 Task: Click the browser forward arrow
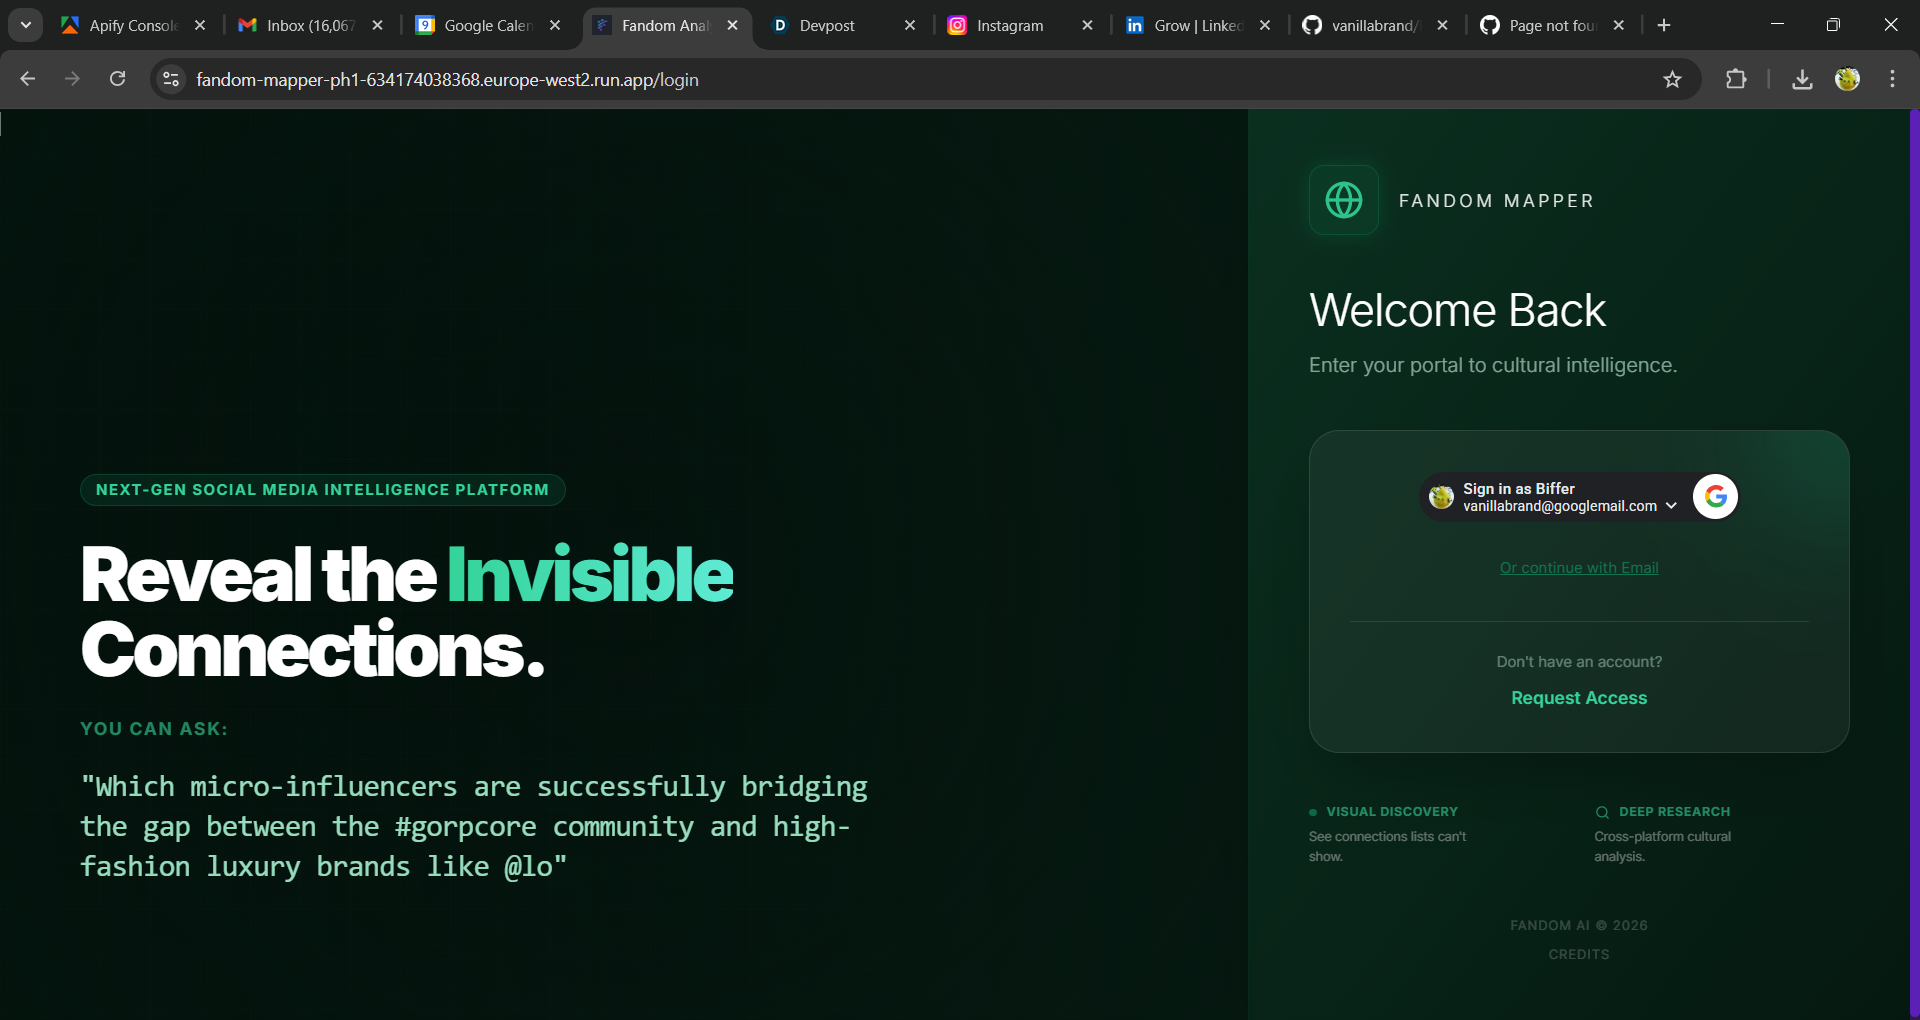click(x=72, y=79)
